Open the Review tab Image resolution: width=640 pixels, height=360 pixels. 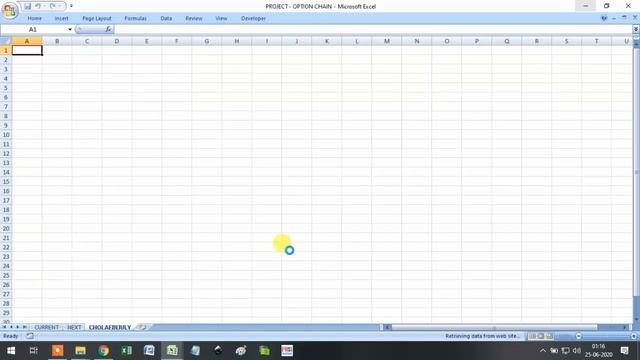[x=194, y=18]
